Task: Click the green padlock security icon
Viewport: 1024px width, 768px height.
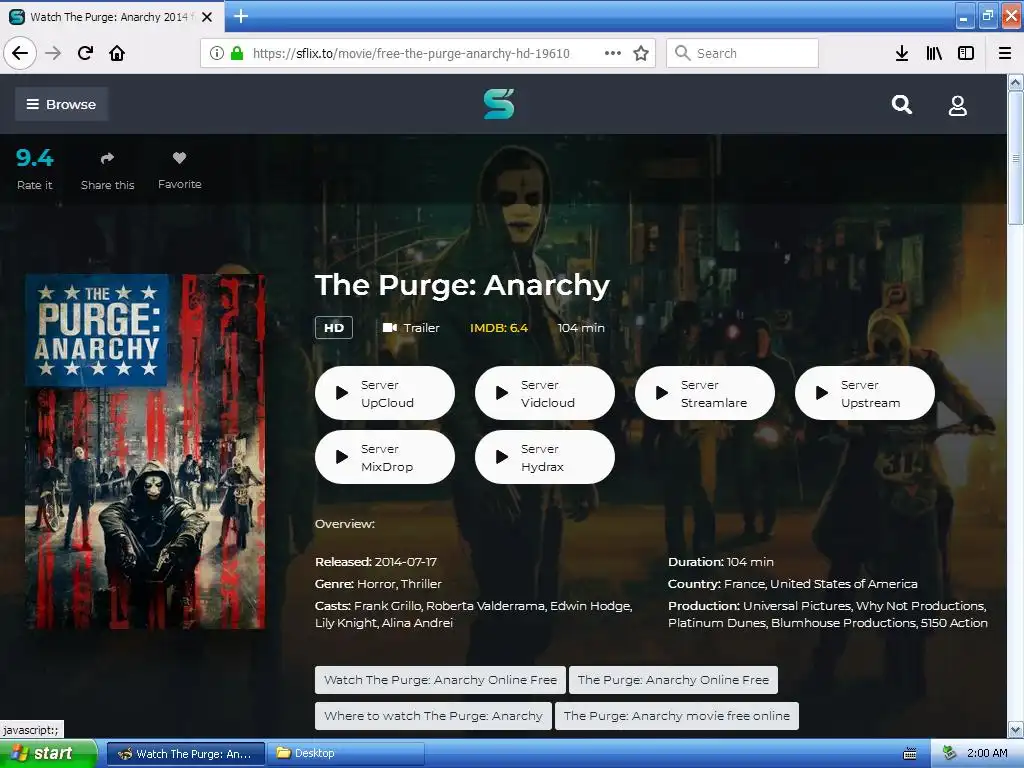Action: coord(236,53)
